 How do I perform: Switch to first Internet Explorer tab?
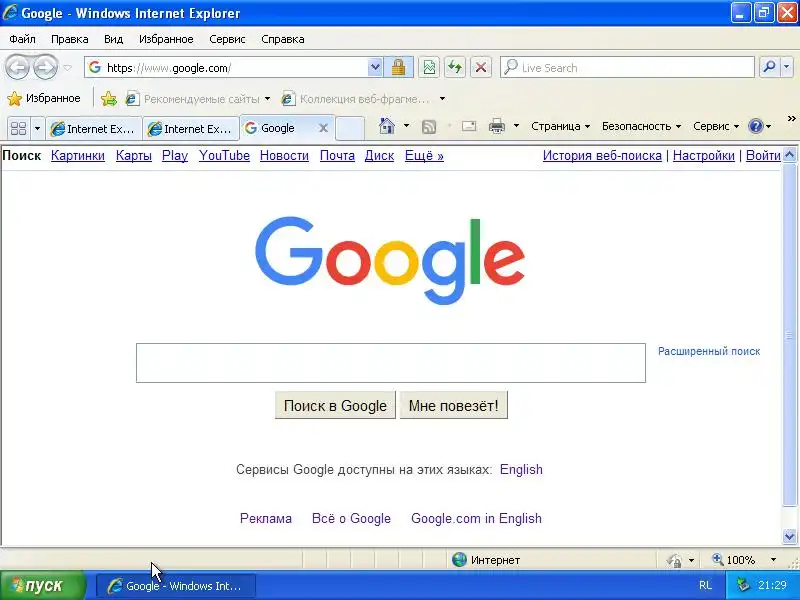coord(93,129)
